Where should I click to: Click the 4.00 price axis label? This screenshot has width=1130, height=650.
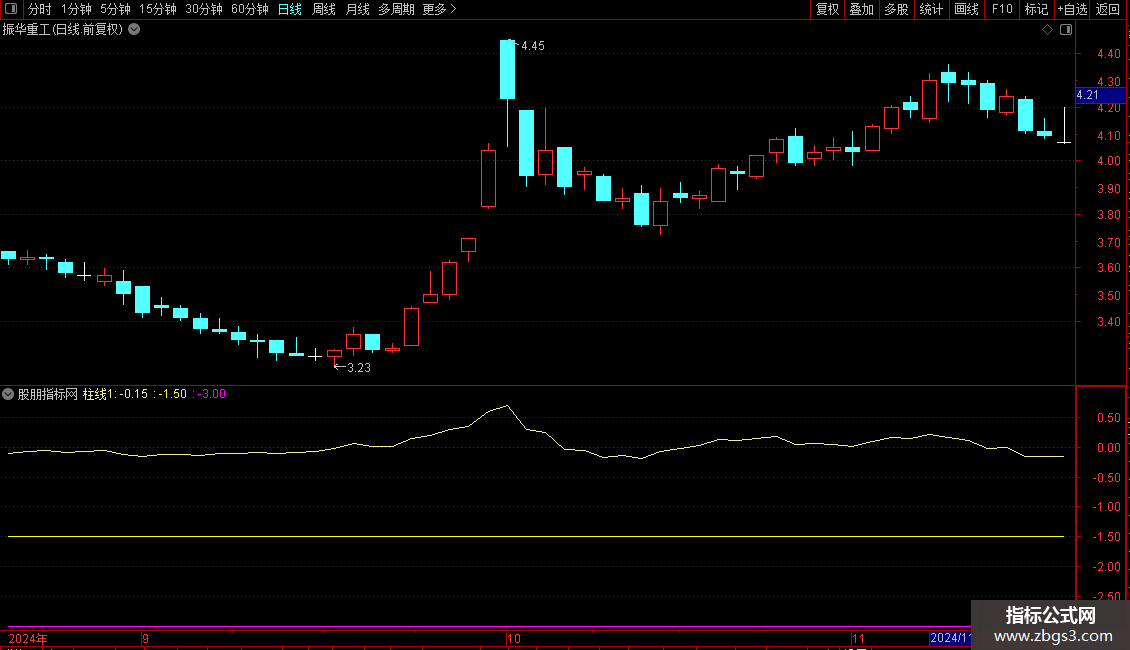1108,161
